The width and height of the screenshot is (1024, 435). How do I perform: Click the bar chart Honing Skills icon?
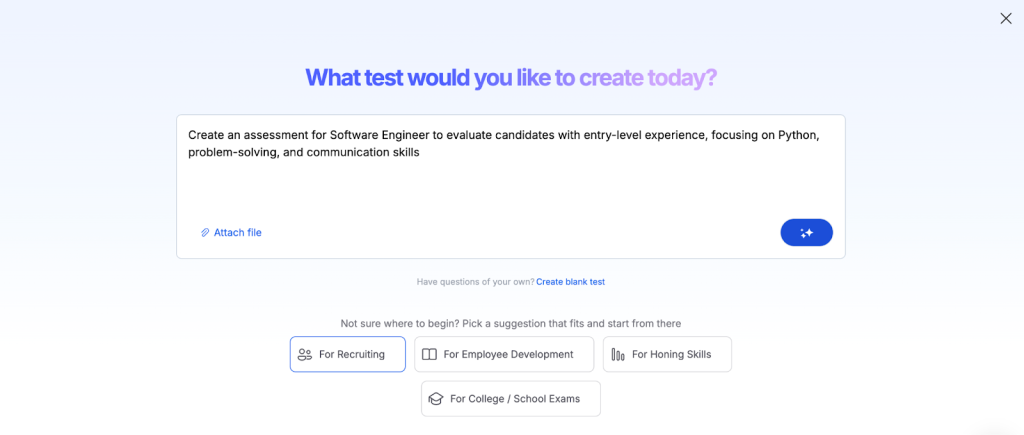[618, 354]
